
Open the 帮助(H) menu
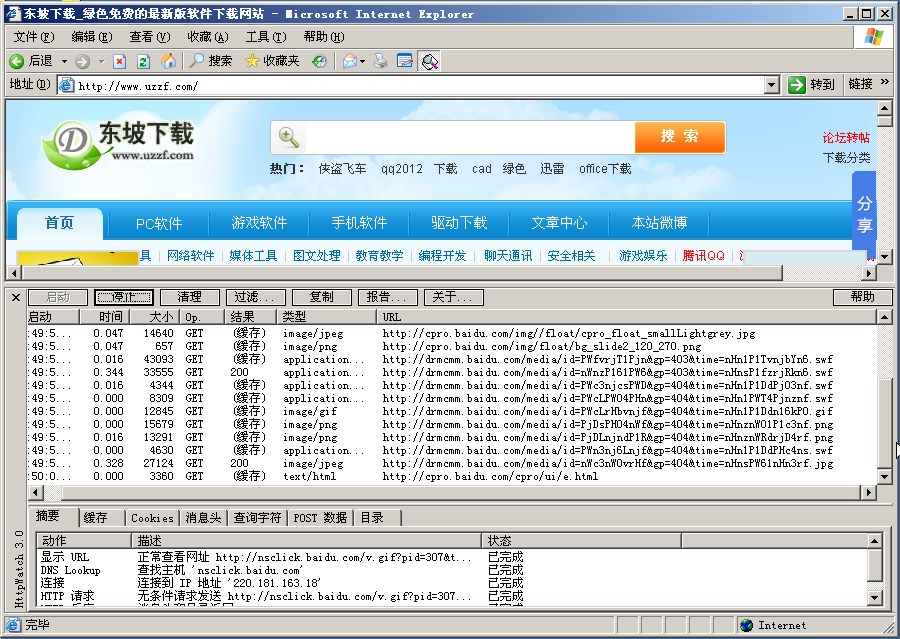[x=324, y=37]
